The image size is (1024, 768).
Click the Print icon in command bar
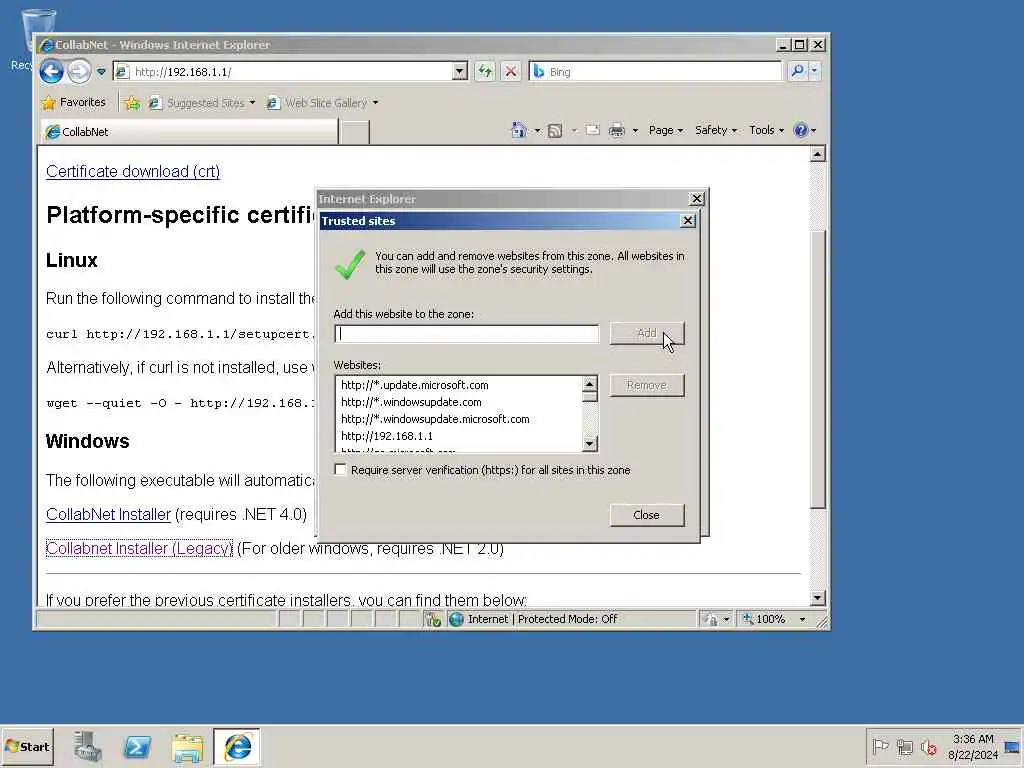coord(616,131)
